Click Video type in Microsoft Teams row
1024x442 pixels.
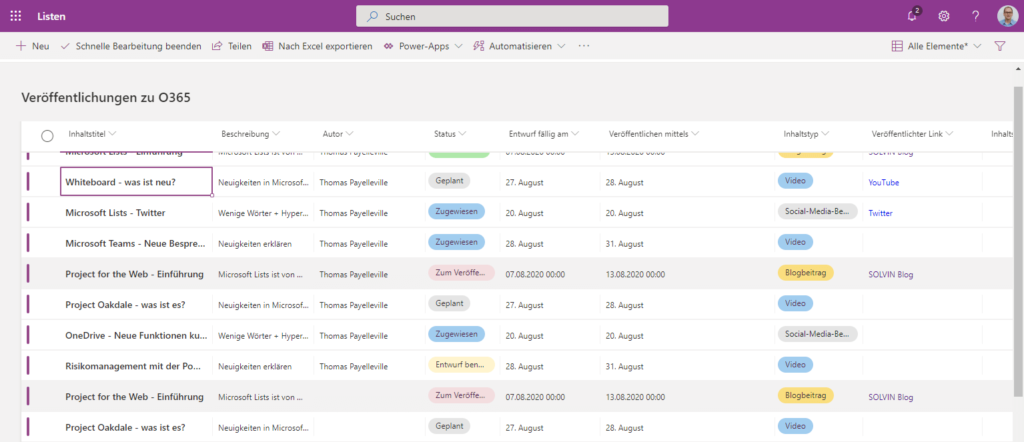pyautogui.click(x=795, y=242)
